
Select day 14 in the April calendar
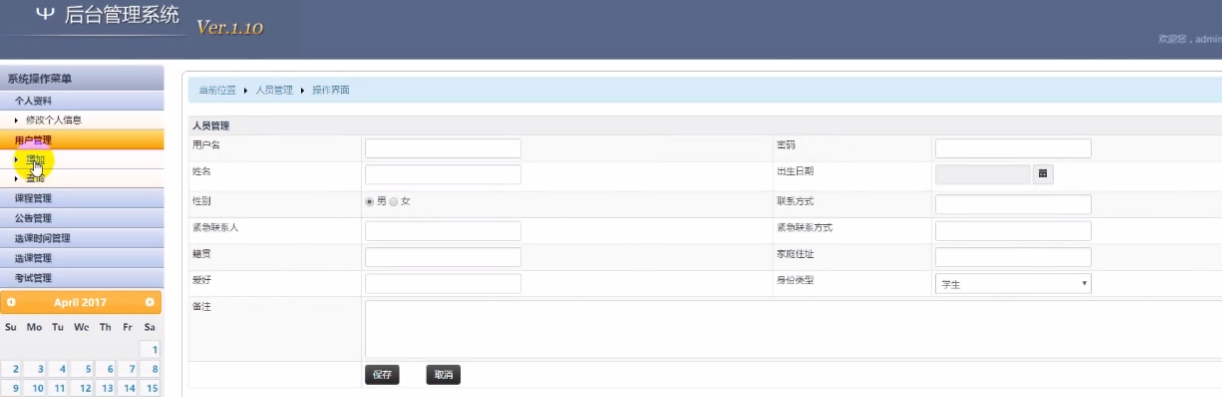pyautogui.click(x=128, y=388)
